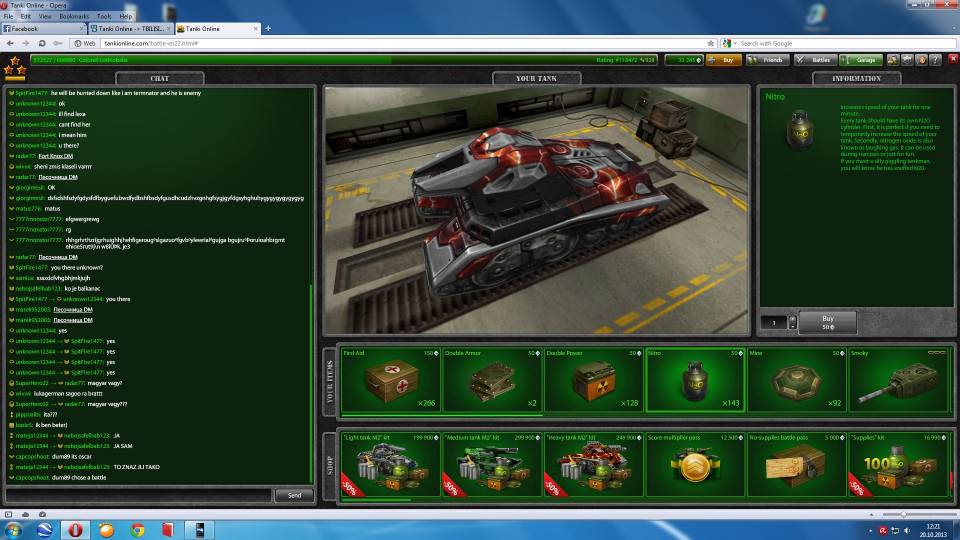The width and height of the screenshot is (960, 540).
Task: Open the View menu
Action: coord(45,17)
